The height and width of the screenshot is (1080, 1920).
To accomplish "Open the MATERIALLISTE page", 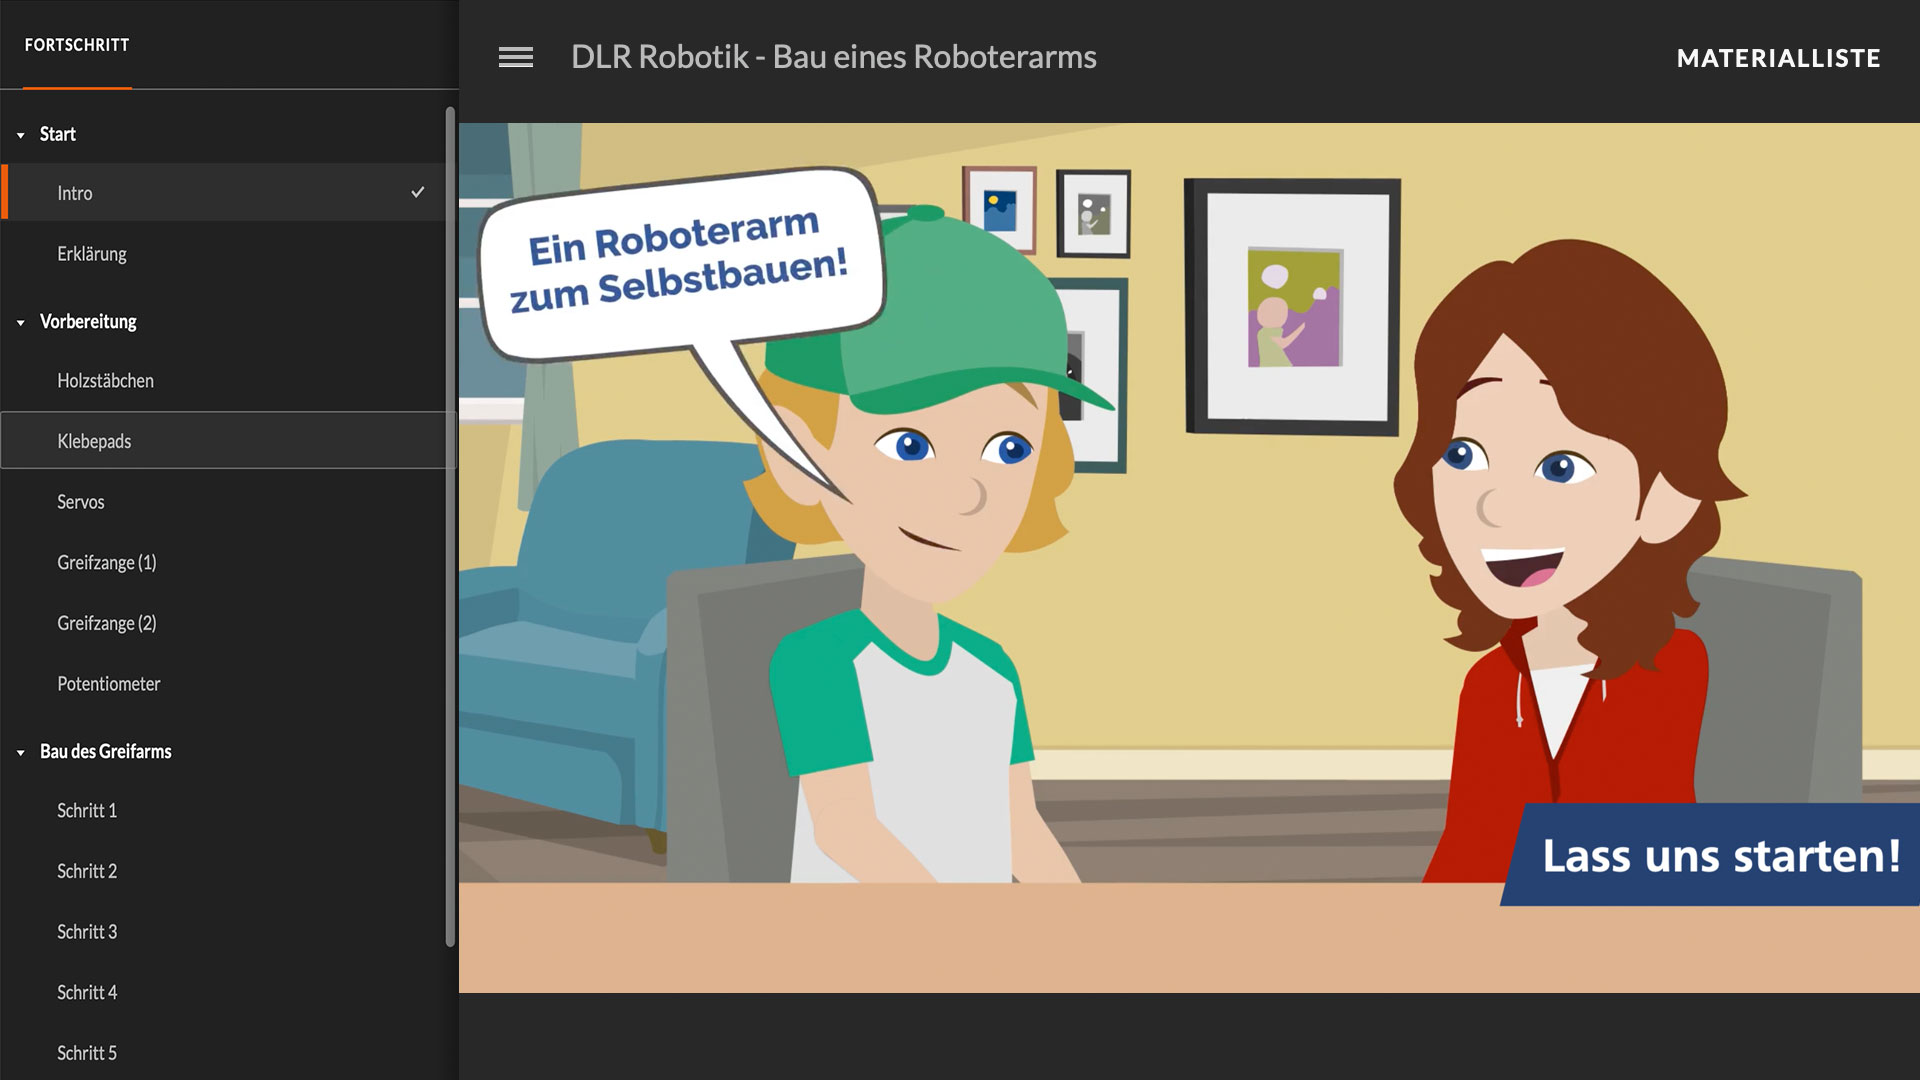I will (x=1778, y=58).
